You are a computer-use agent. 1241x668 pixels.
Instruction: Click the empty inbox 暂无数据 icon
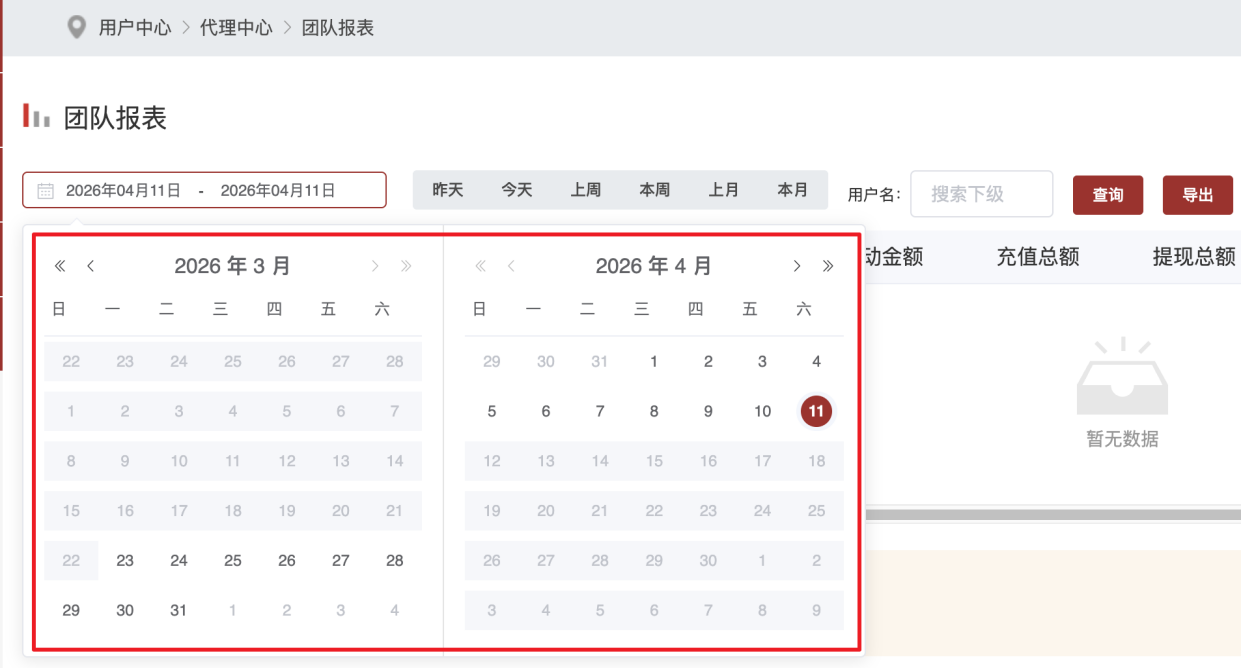coord(1122,379)
